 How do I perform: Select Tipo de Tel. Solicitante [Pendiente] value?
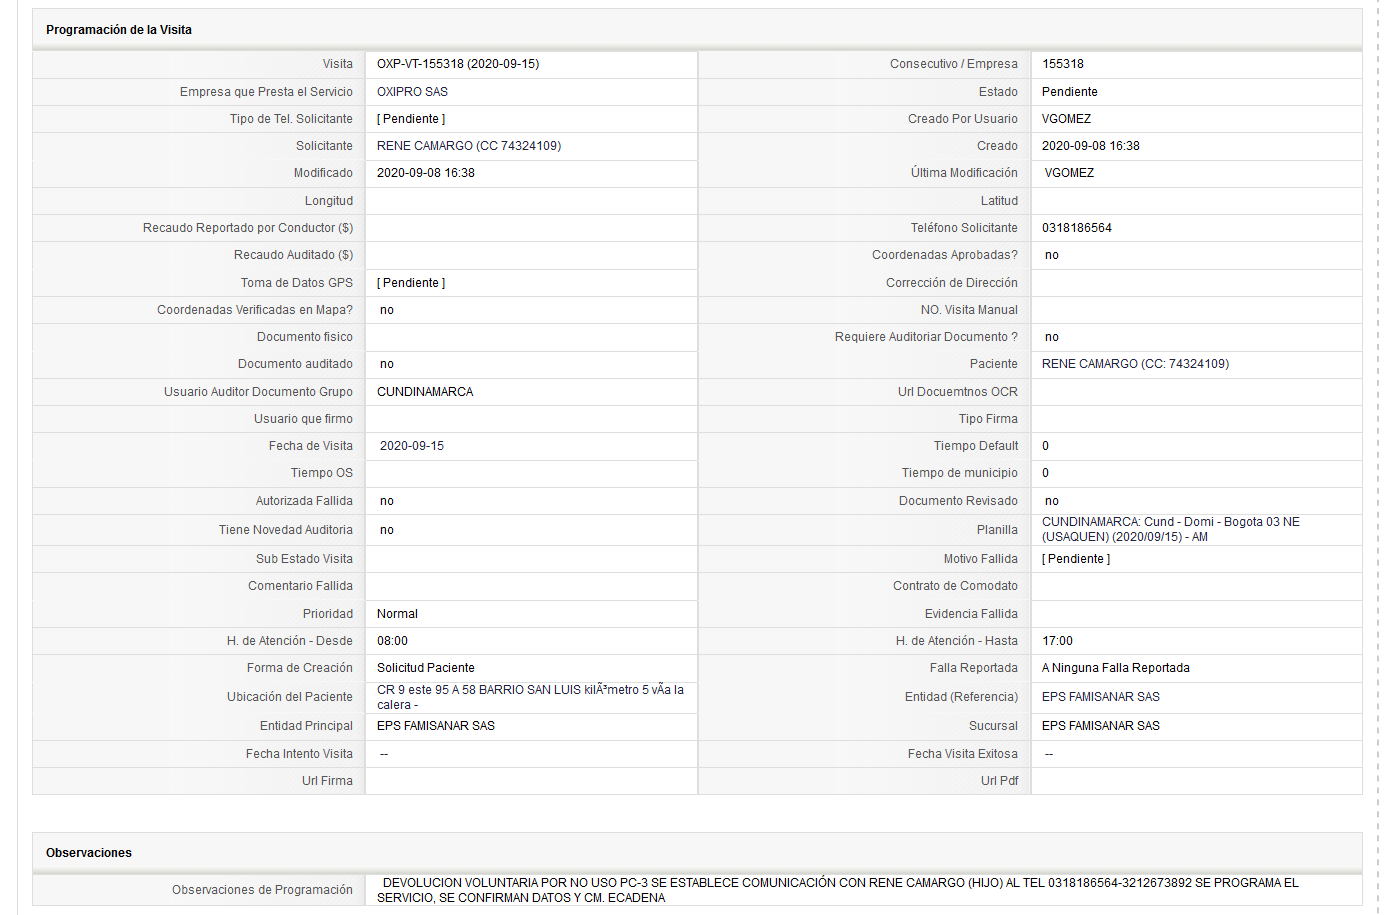tap(411, 119)
